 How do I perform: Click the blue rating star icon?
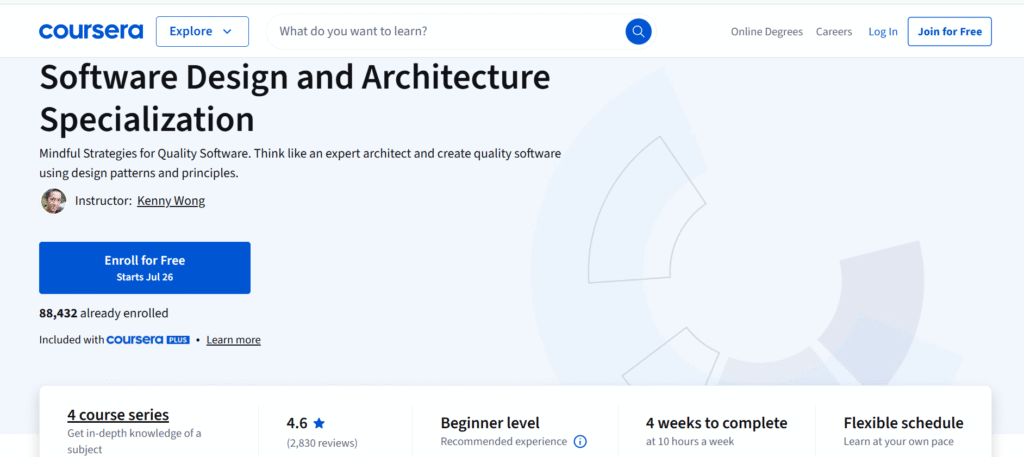point(319,423)
